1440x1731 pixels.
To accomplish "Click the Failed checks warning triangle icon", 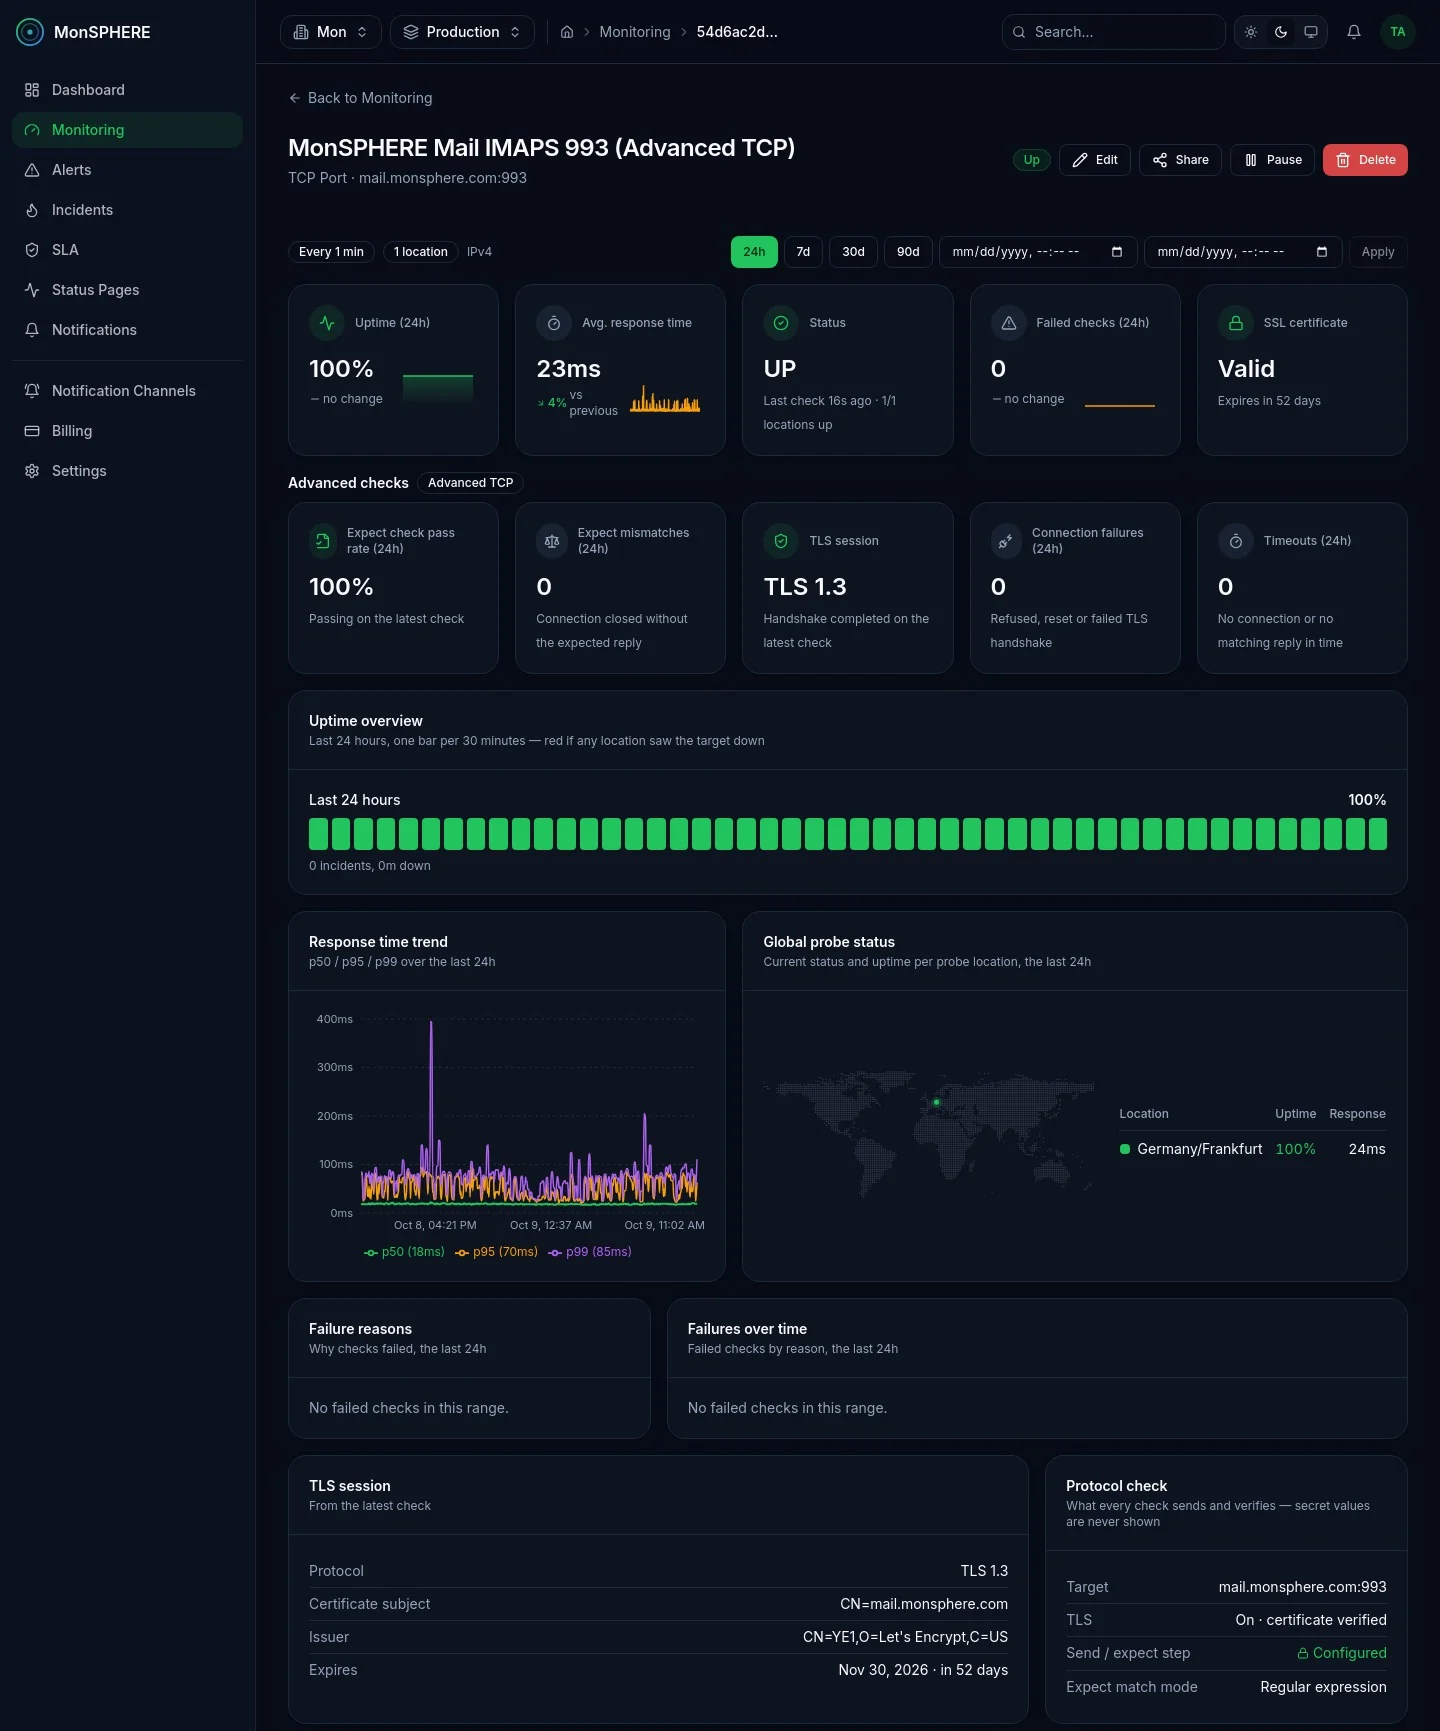I will pos(1009,323).
